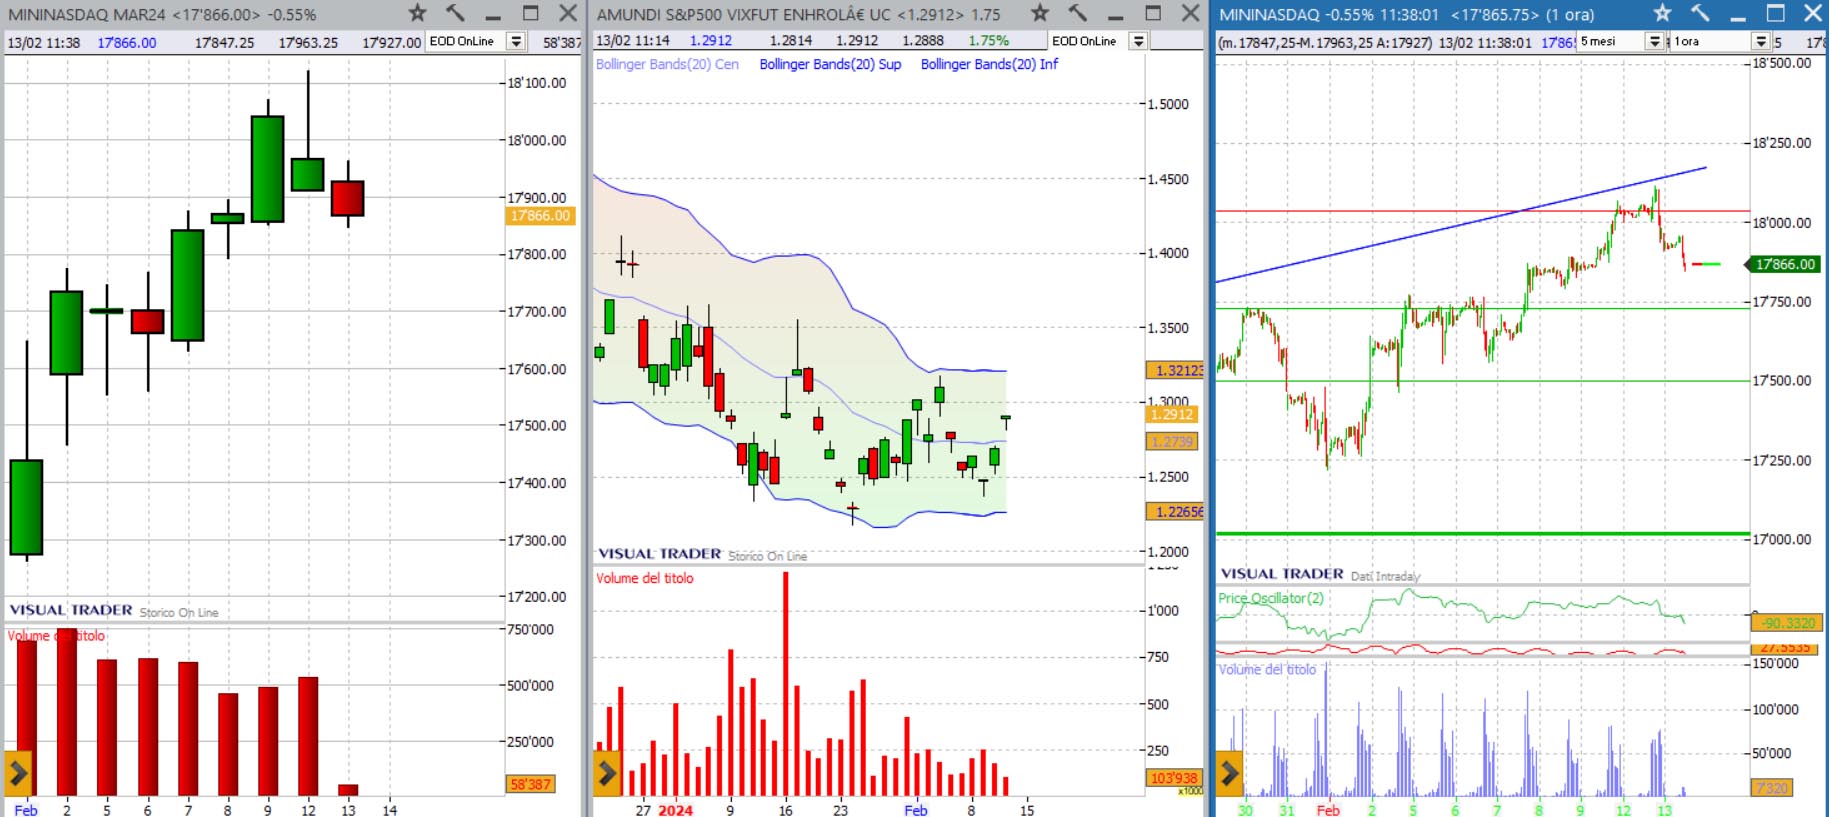Image resolution: width=1829 pixels, height=817 pixels.
Task: Open the 5 mesi period dropdown
Action: click(x=1655, y=41)
